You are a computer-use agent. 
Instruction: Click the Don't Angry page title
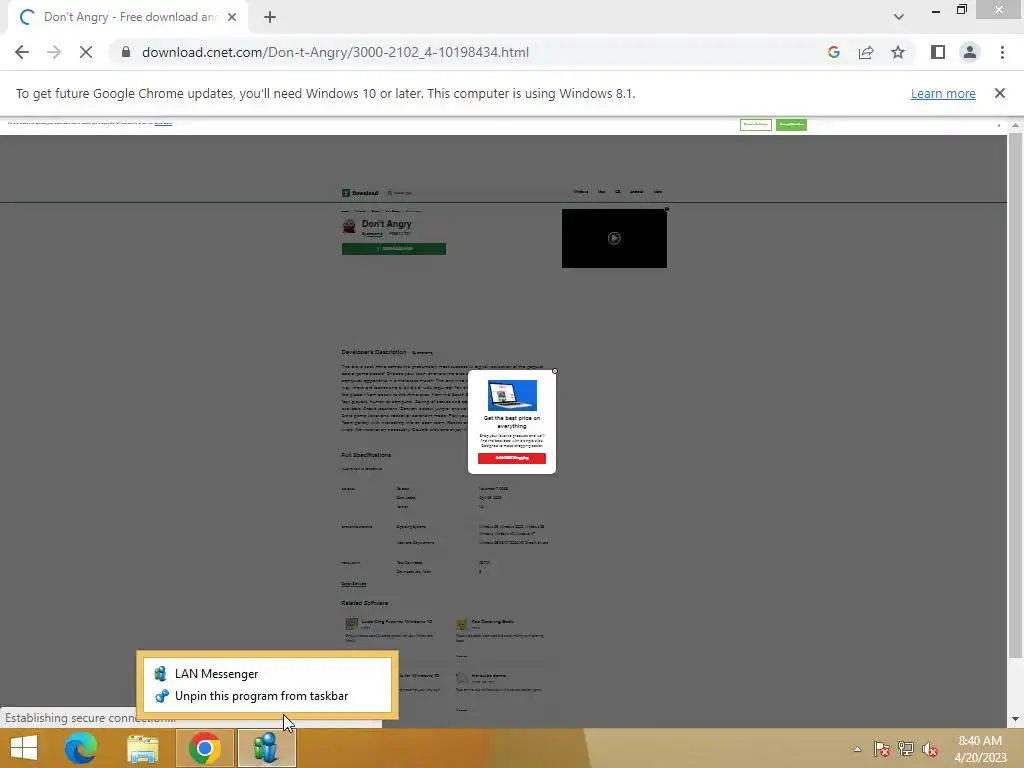pyautogui.click(x=387, y=224)
